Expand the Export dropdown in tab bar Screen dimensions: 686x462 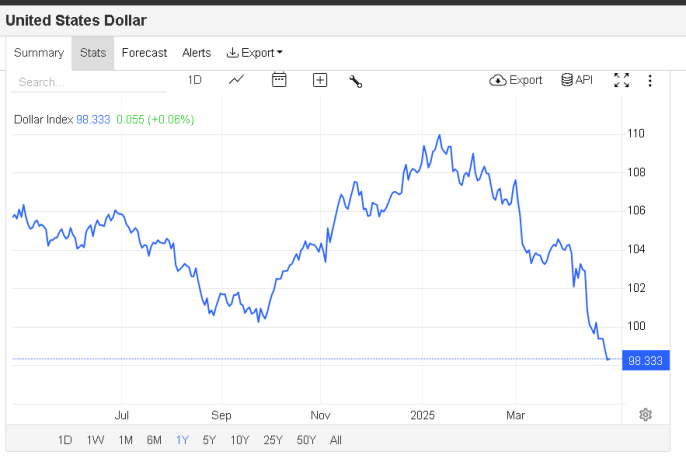pyautogui.click(x=255, y=53)
